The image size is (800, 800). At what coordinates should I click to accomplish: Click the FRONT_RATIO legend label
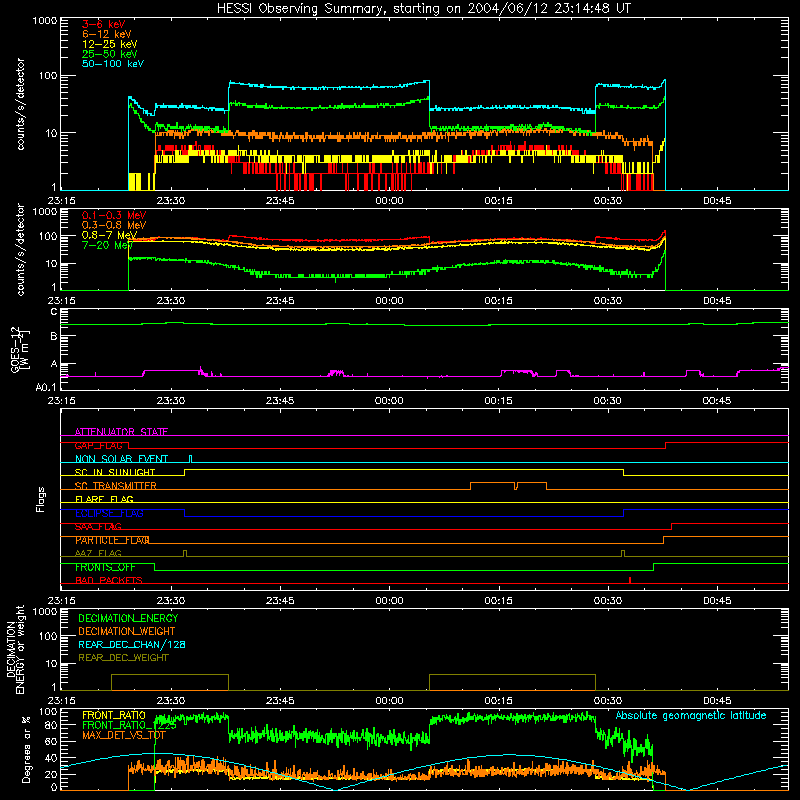click(114, 715)
